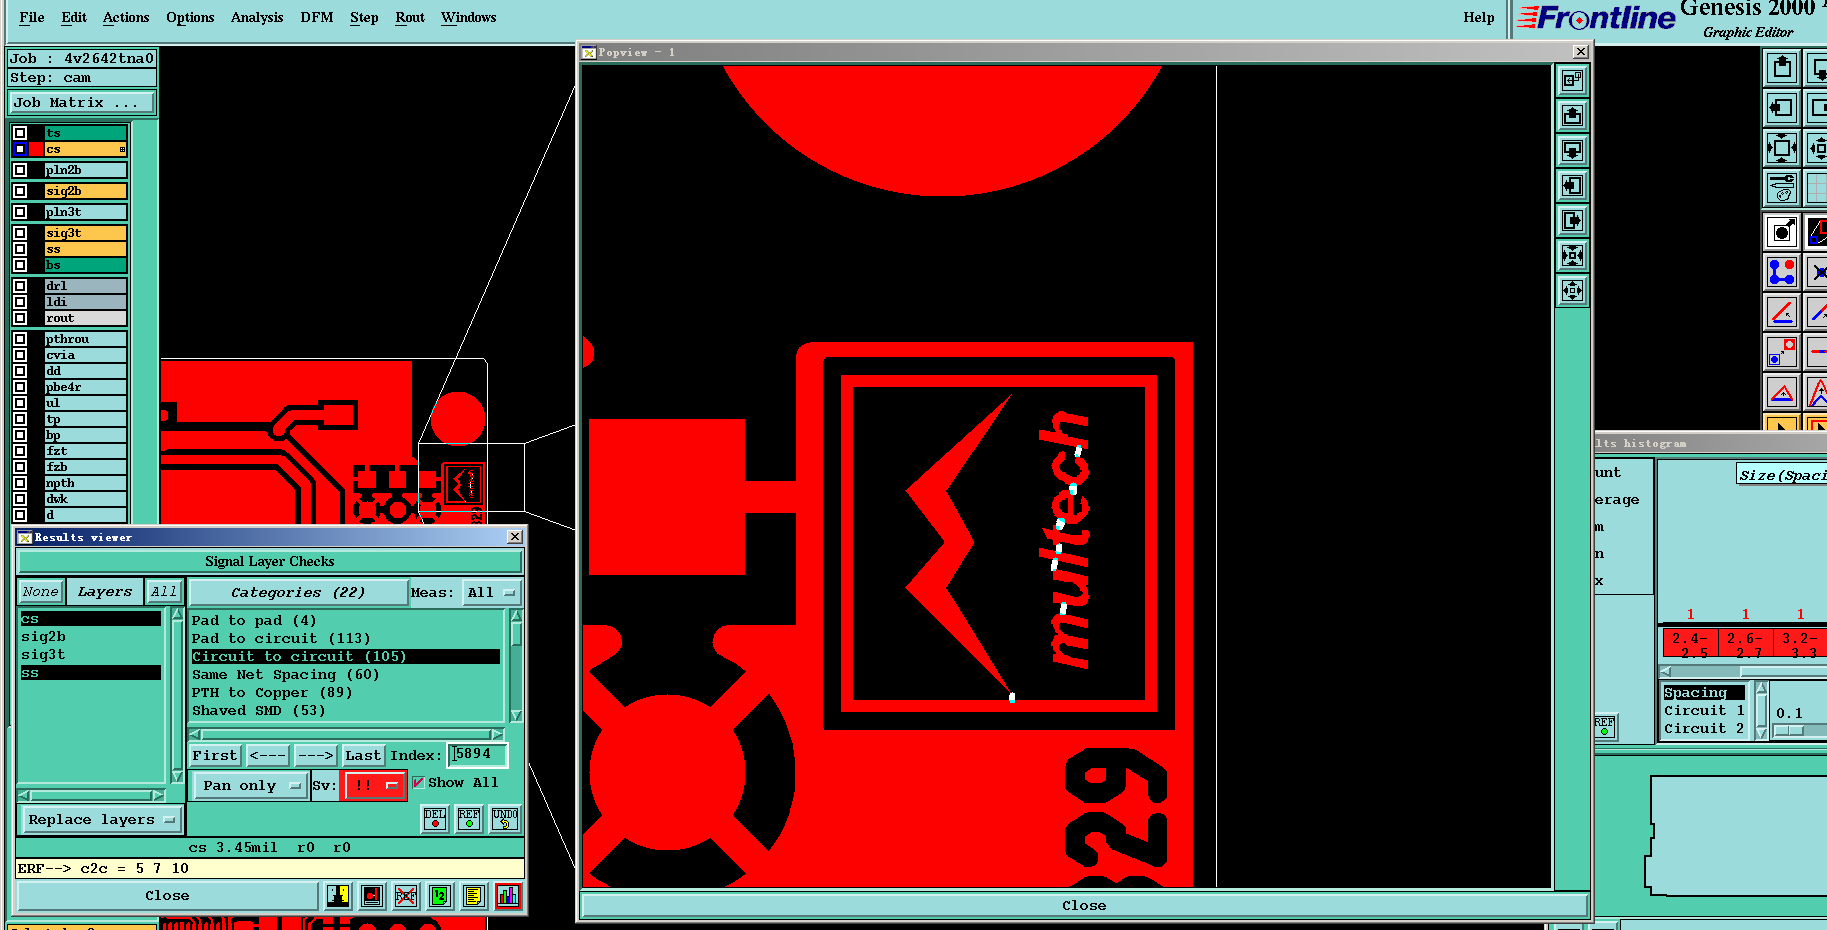Screen dimensions: 1827x930
Task: Click the pan-left icon in the main right toolbar
Action: click(x=1781, y=108)
